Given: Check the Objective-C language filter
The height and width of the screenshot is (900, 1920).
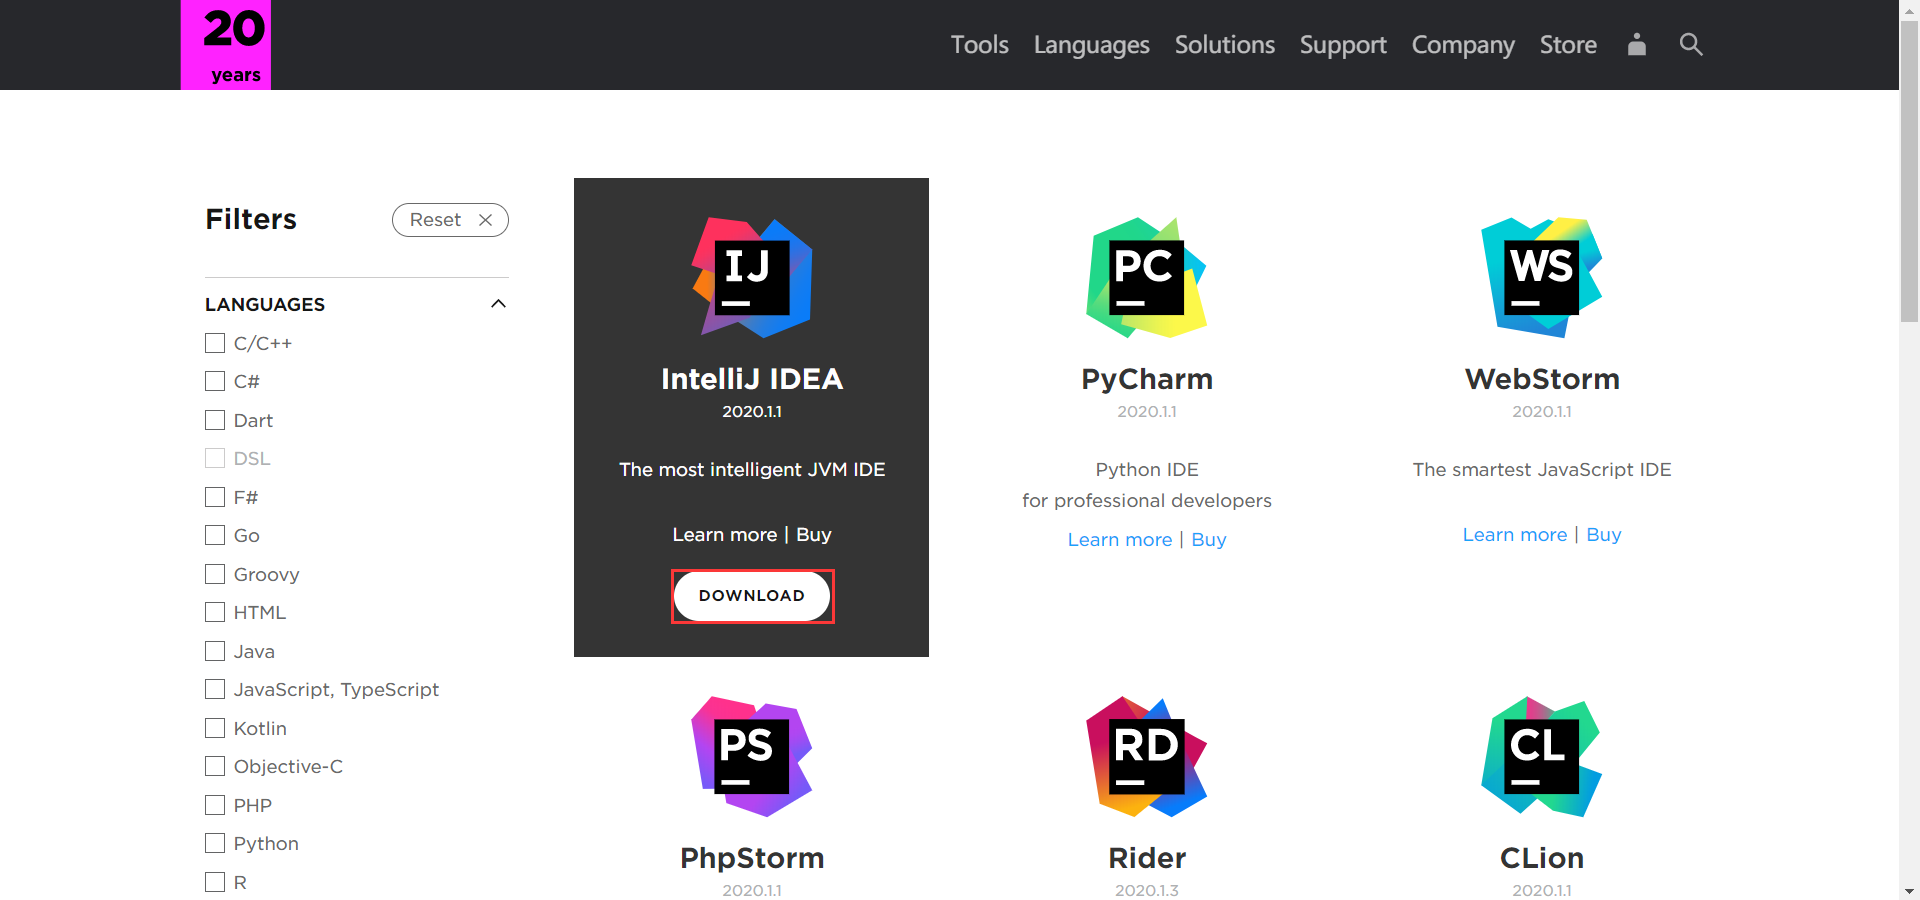Looking at the screenshot, I should point(215,766).
